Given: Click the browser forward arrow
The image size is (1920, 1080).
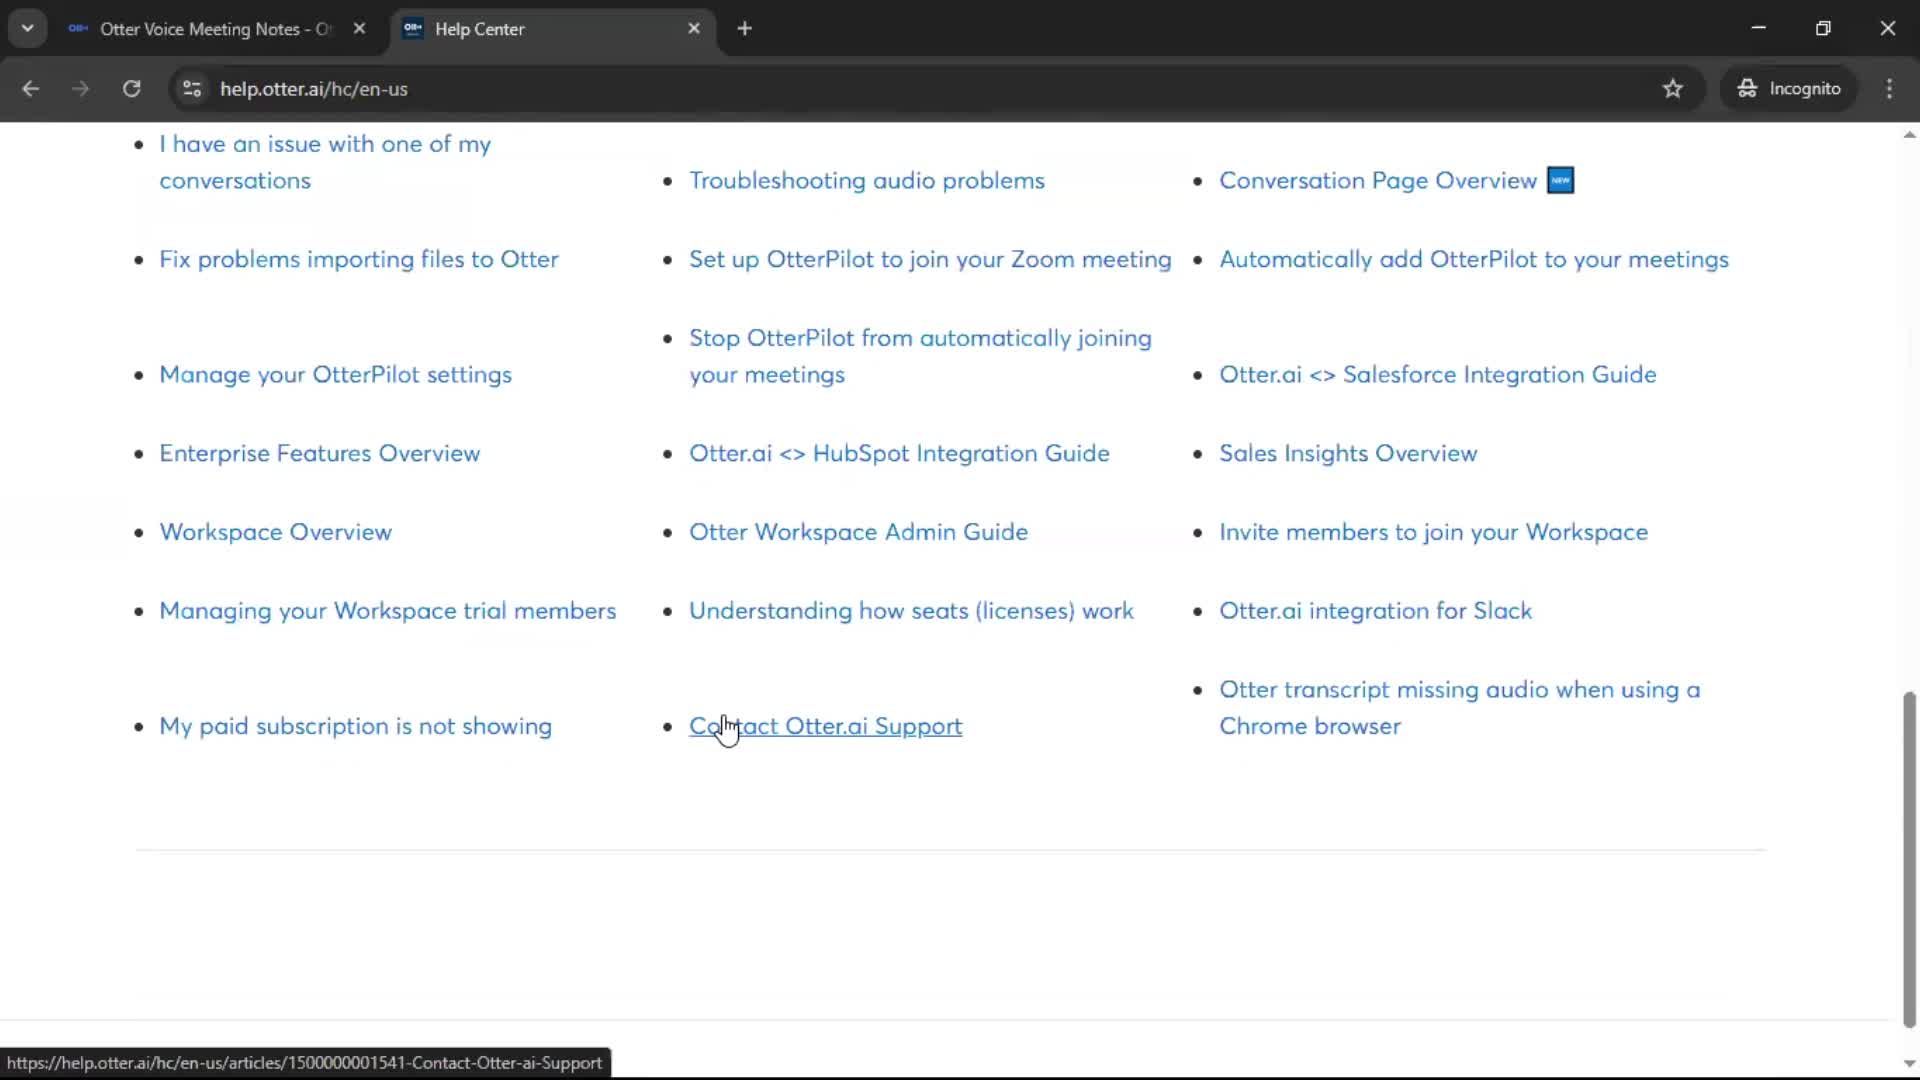Looking at the screenshot, I should [80, 89].
